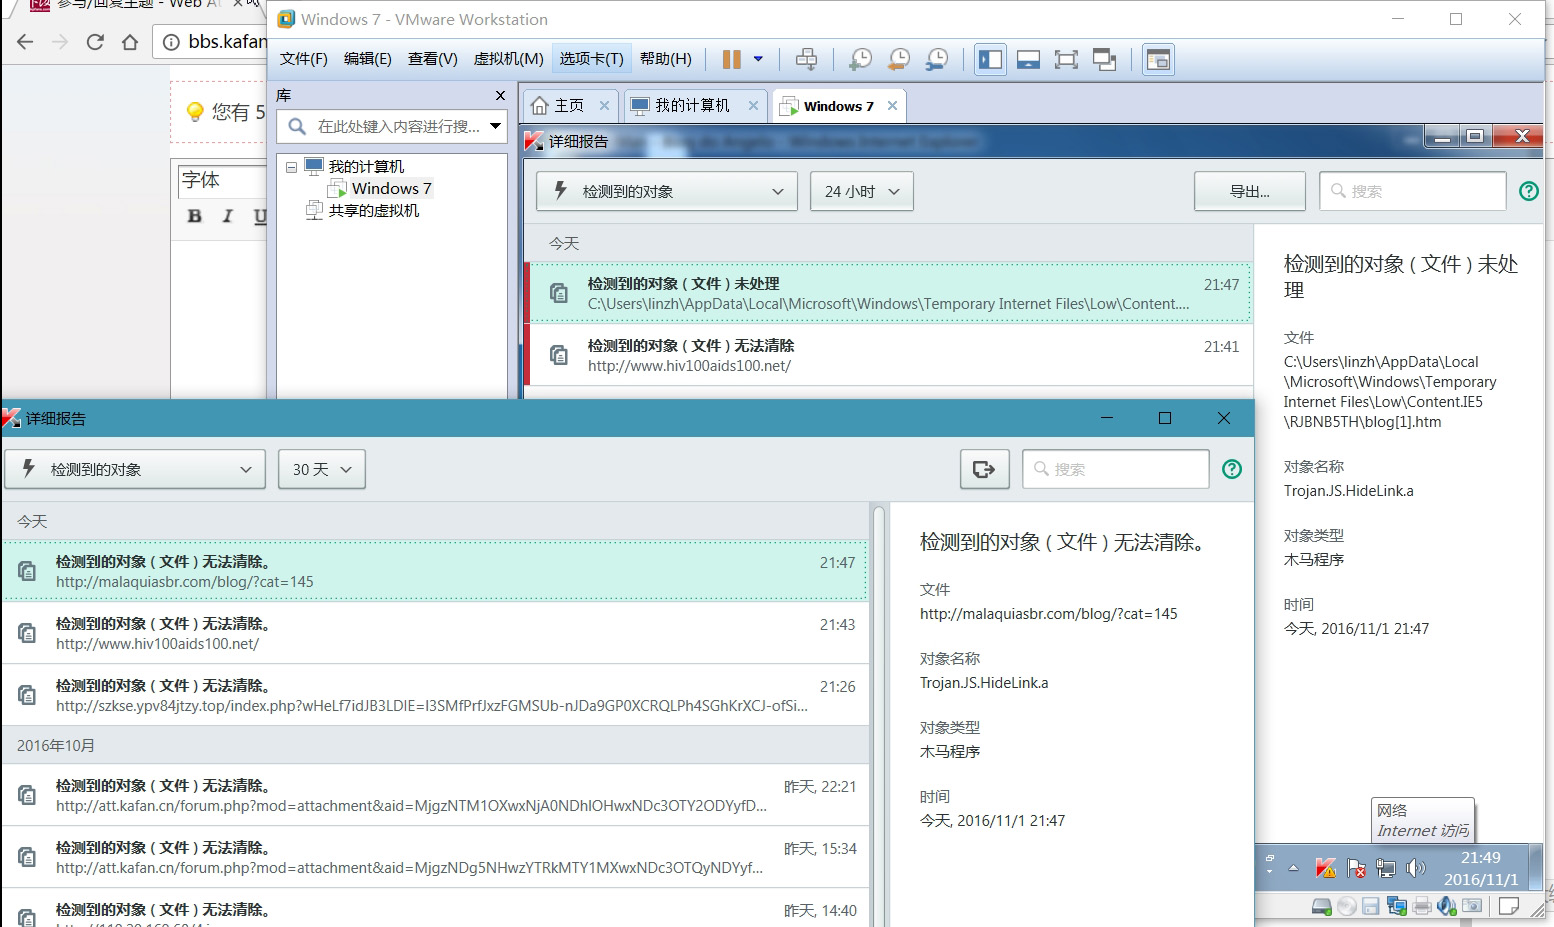Open the 选项卡(T) menu
Viewport: 1554px width, 927px height.
(591, 59)
